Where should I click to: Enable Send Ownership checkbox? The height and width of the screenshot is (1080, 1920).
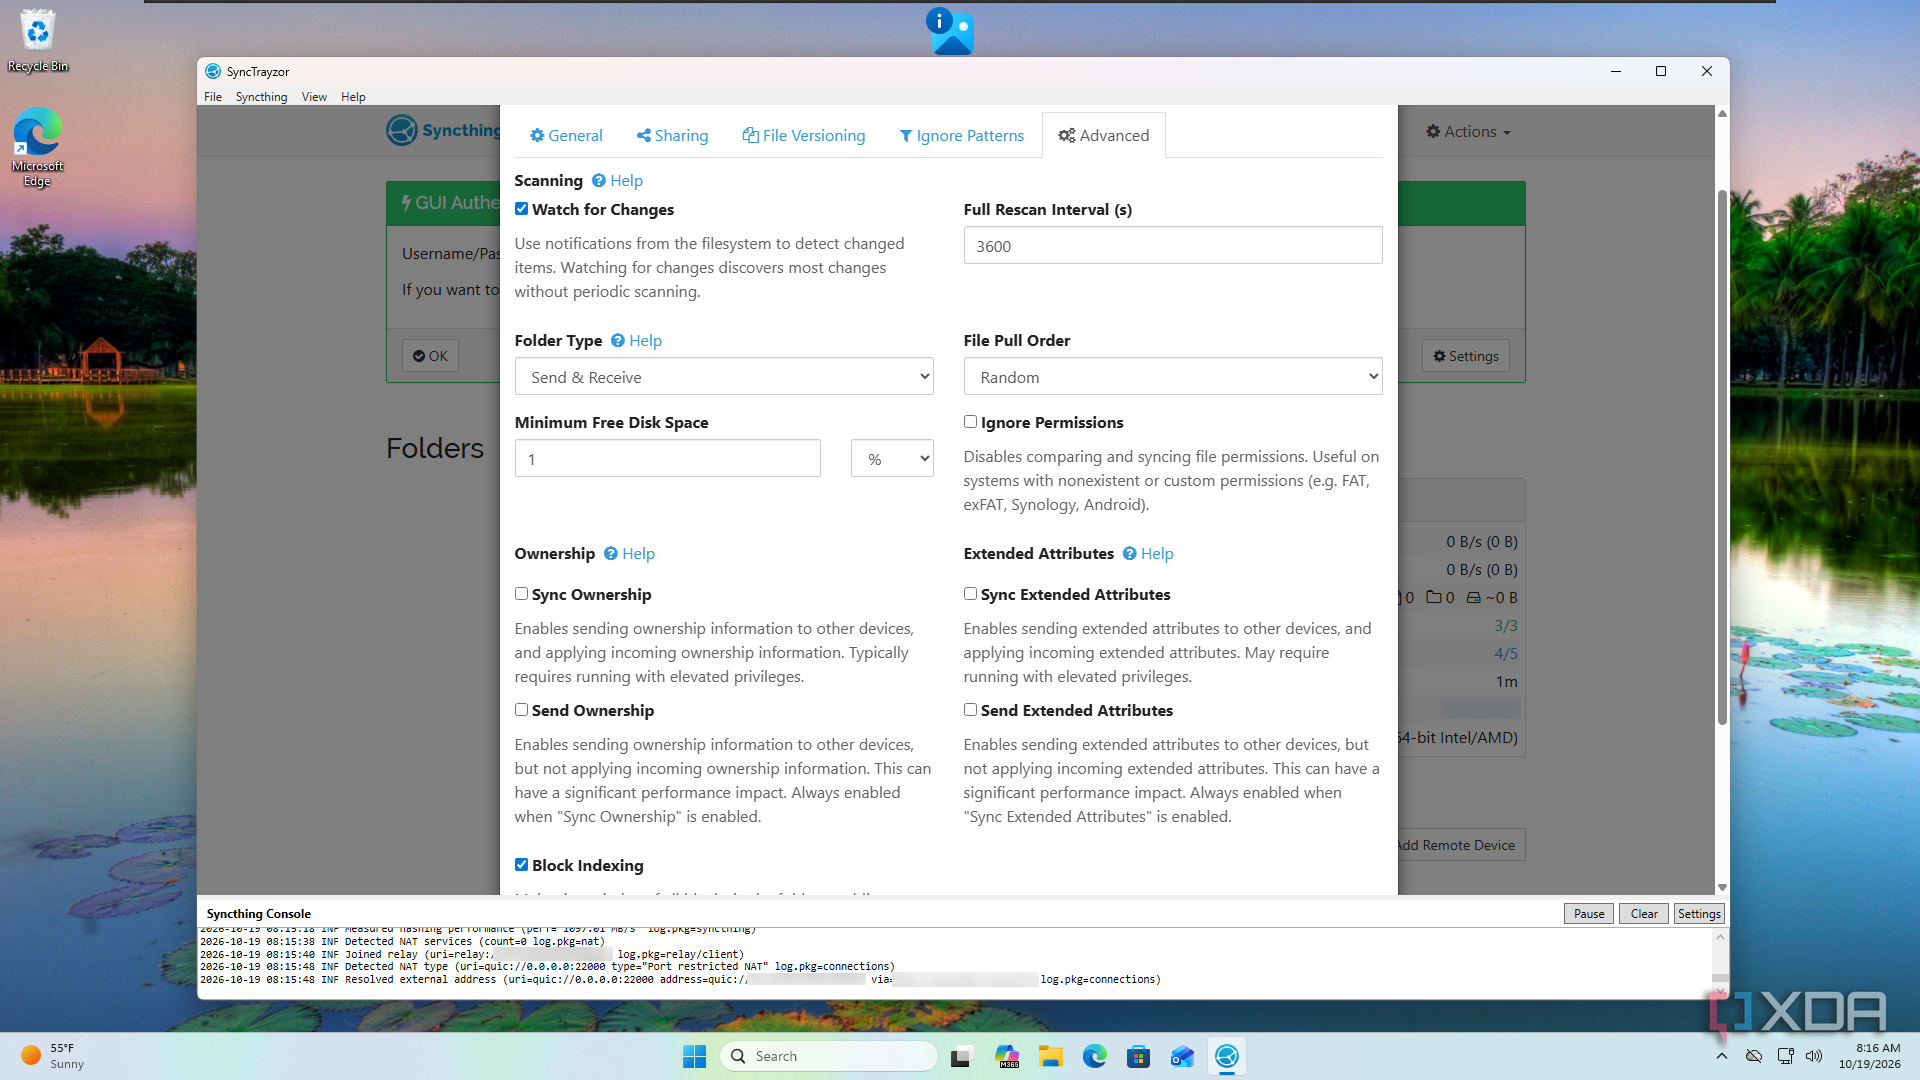(x=521, y=710)
